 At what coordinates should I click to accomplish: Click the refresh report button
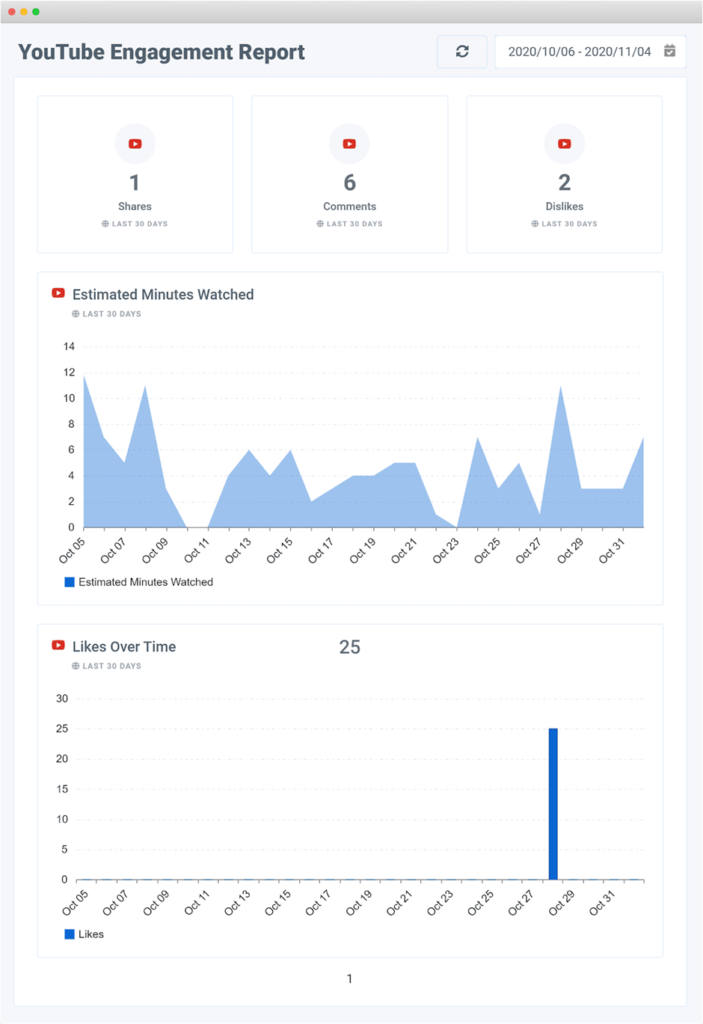(x=462, y=52)
